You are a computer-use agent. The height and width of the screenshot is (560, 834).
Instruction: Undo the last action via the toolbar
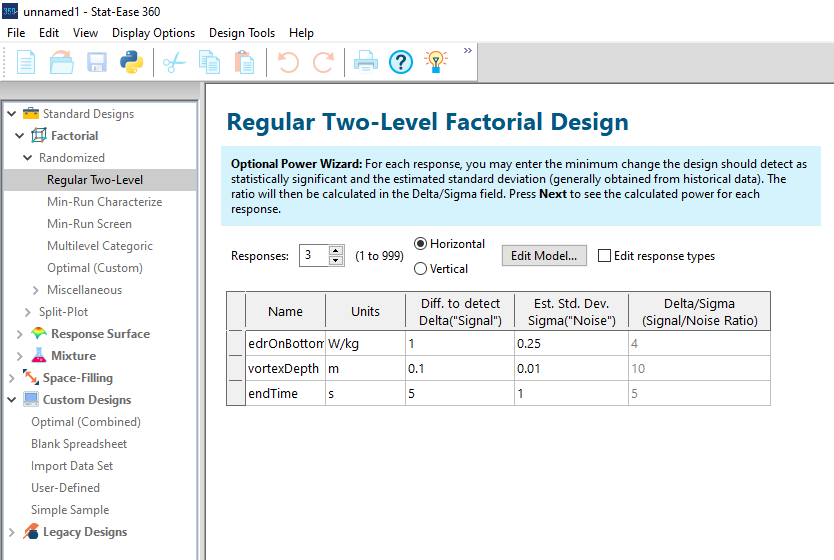coord(288,62)
